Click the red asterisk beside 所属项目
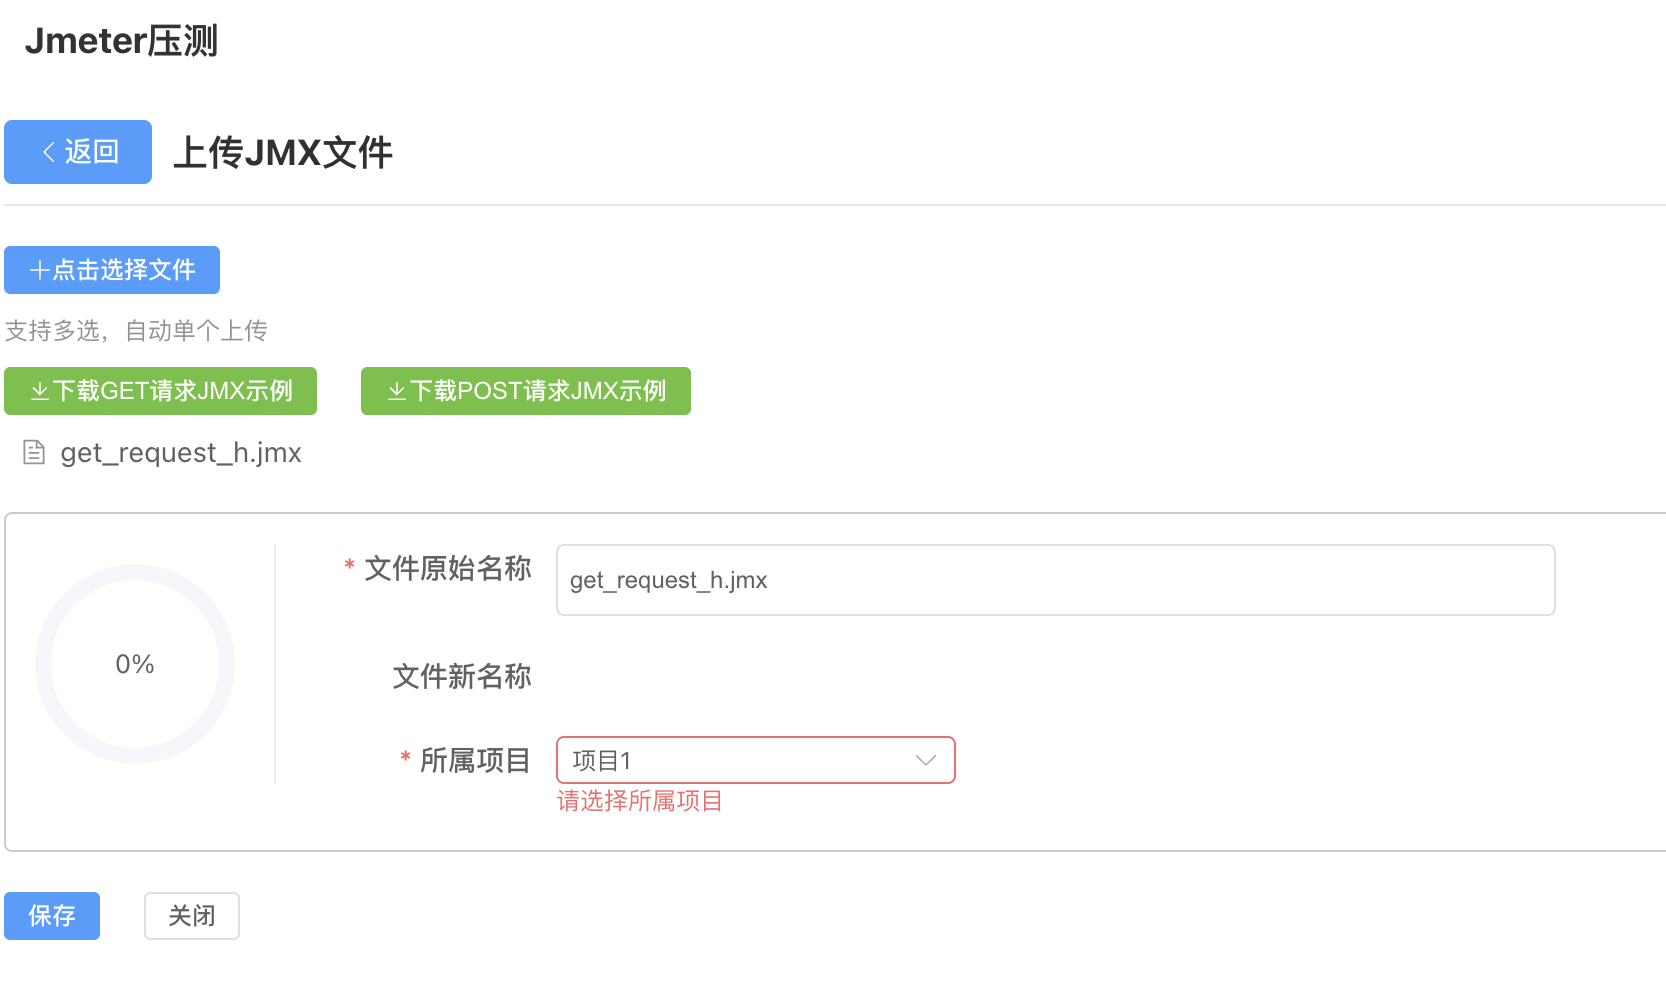This screenshot has width=1666, height=986. 405,760
